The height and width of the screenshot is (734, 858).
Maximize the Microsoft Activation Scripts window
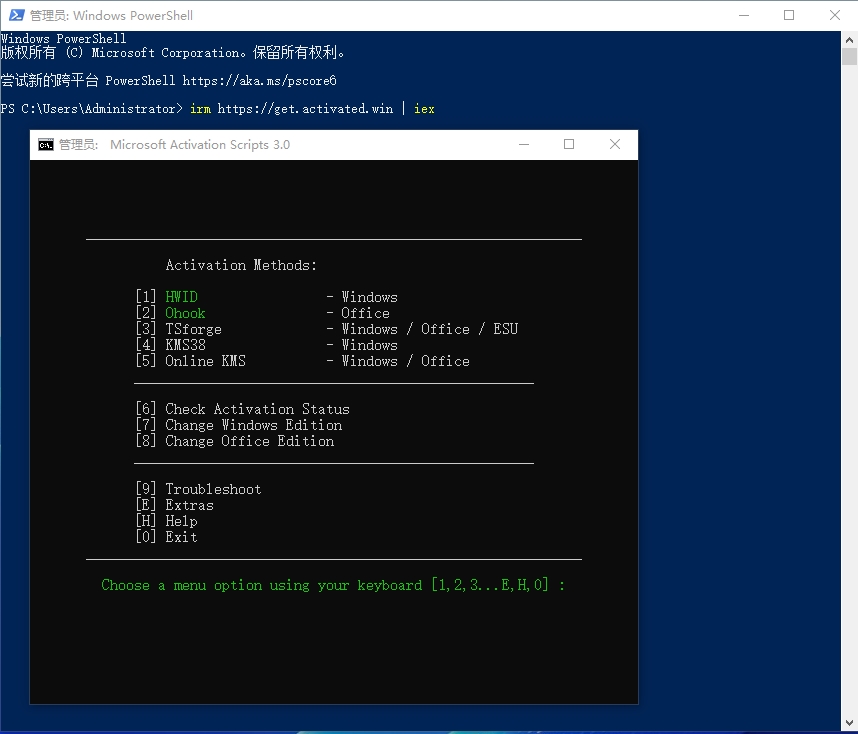(569, 145)
